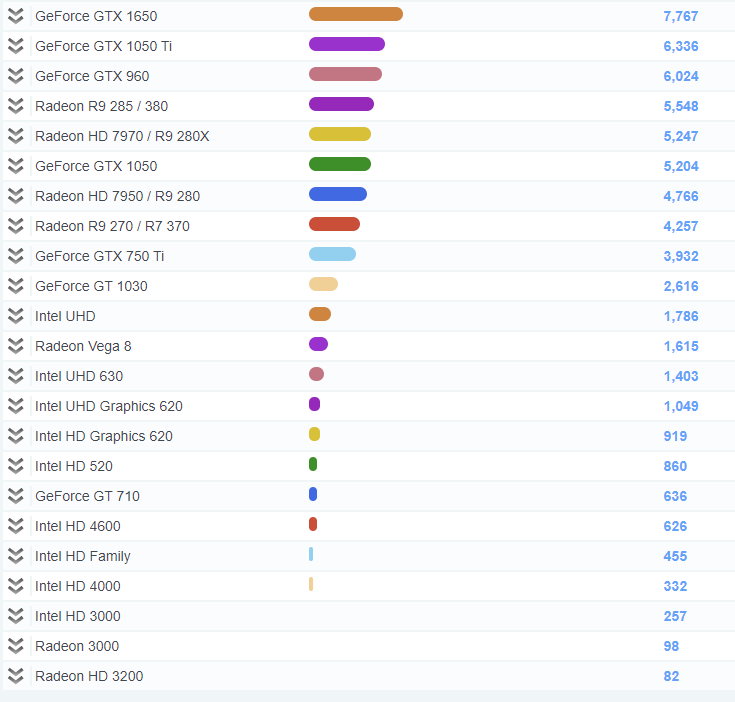The width and height of the screenshot is (735, 702).
Task: Click the yellow Radeon HD 7970 score bar
Action: (340, 134)
